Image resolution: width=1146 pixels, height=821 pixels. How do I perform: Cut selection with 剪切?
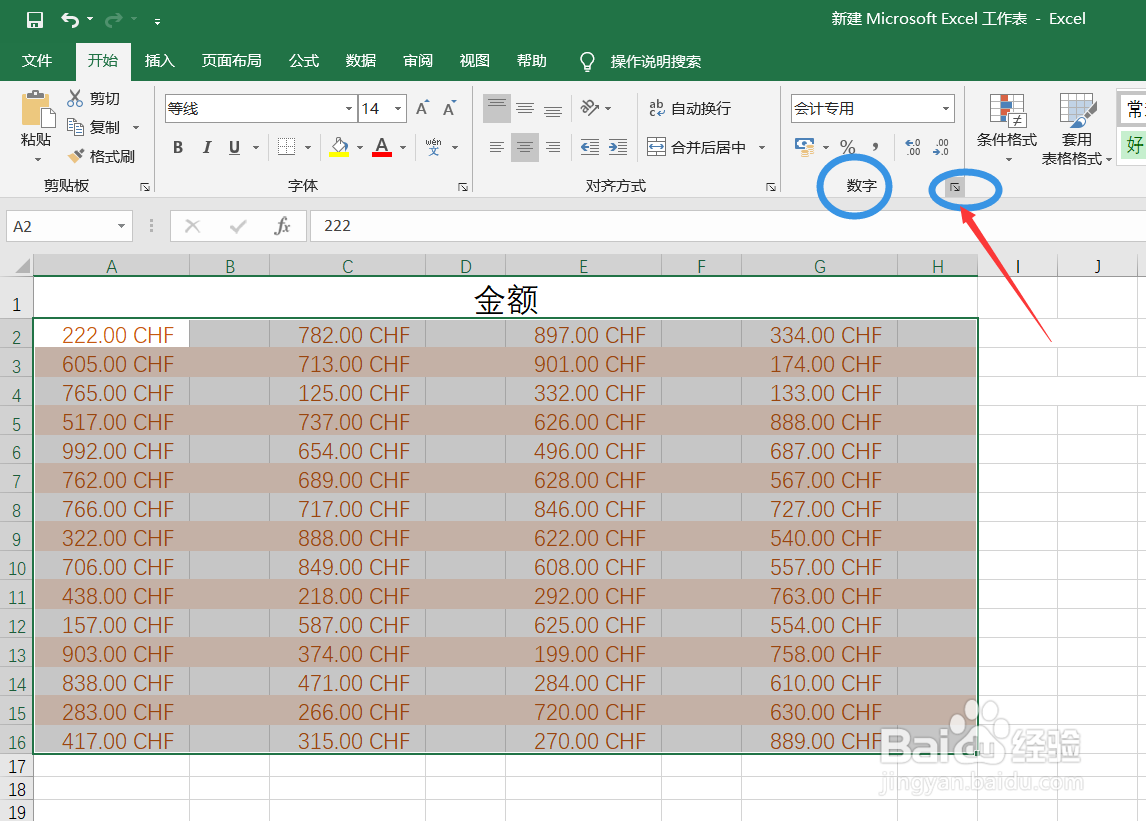click(x=93, y=98)
